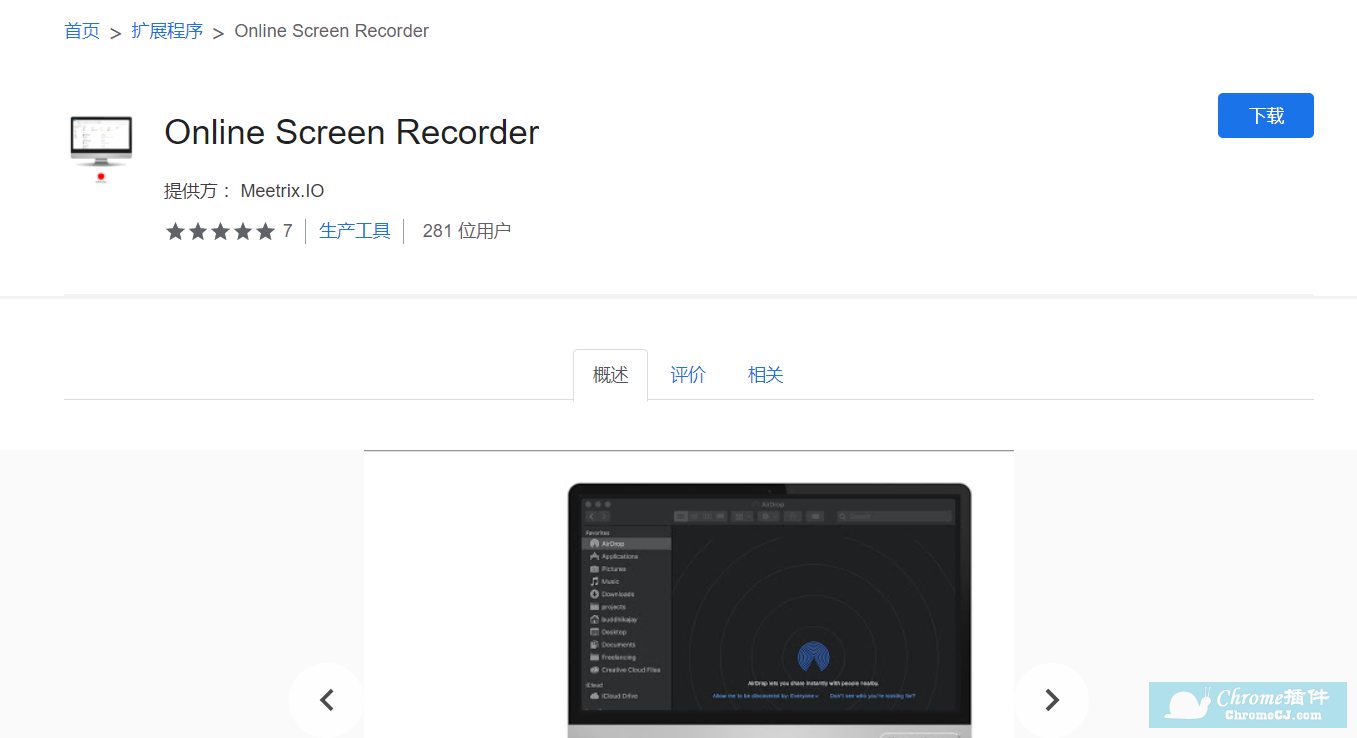Switch to the 概述 tab
Image resolution: width=1357 pixels, height=738 pixels.
click(x=610, y=375)
